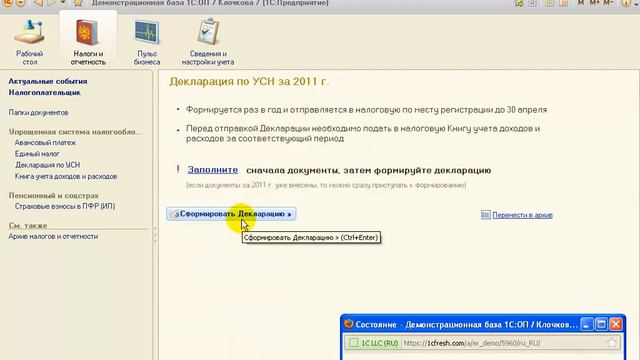Close the Состояние browser window
The width and height of the screenshot is (640, 360).
tap(616, 324)
